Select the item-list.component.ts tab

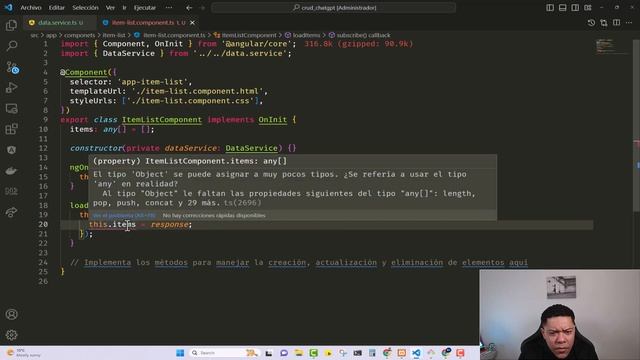(148, 23)
